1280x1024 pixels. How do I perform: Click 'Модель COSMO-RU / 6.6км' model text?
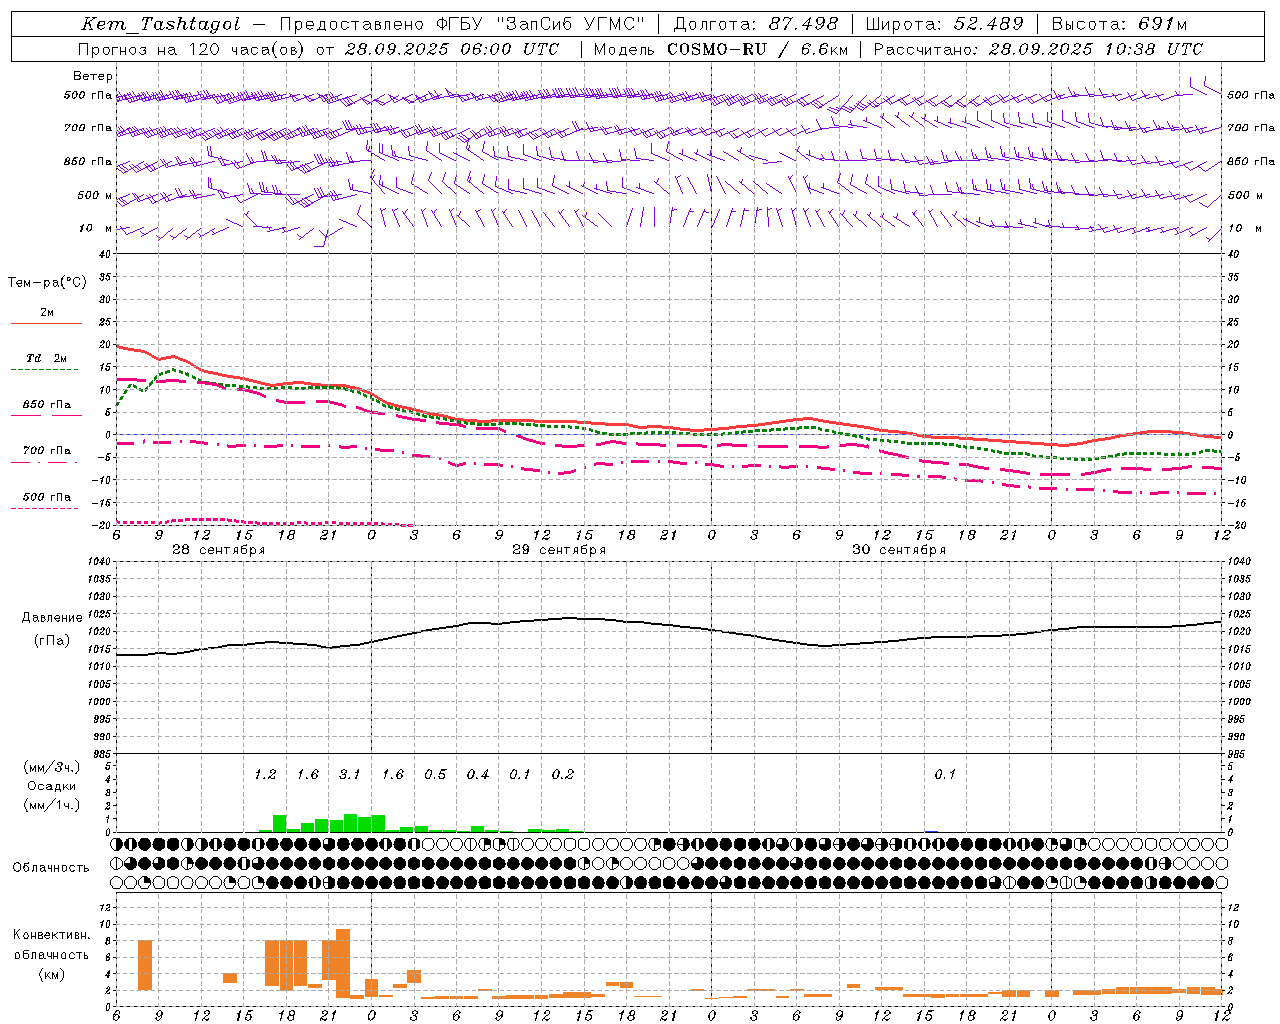pyautogui.click(x=723, y=49)
